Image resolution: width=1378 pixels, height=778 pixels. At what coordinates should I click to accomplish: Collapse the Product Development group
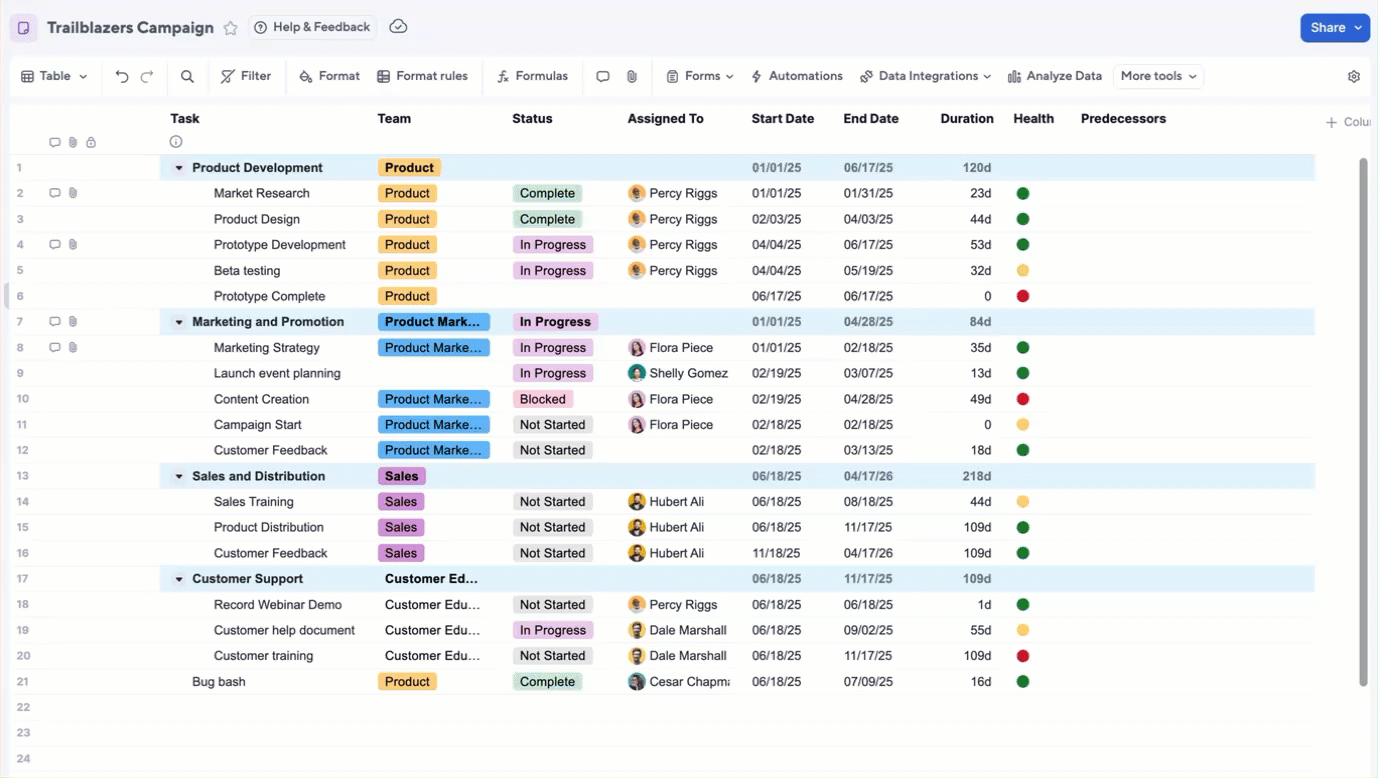coord(178,167)
